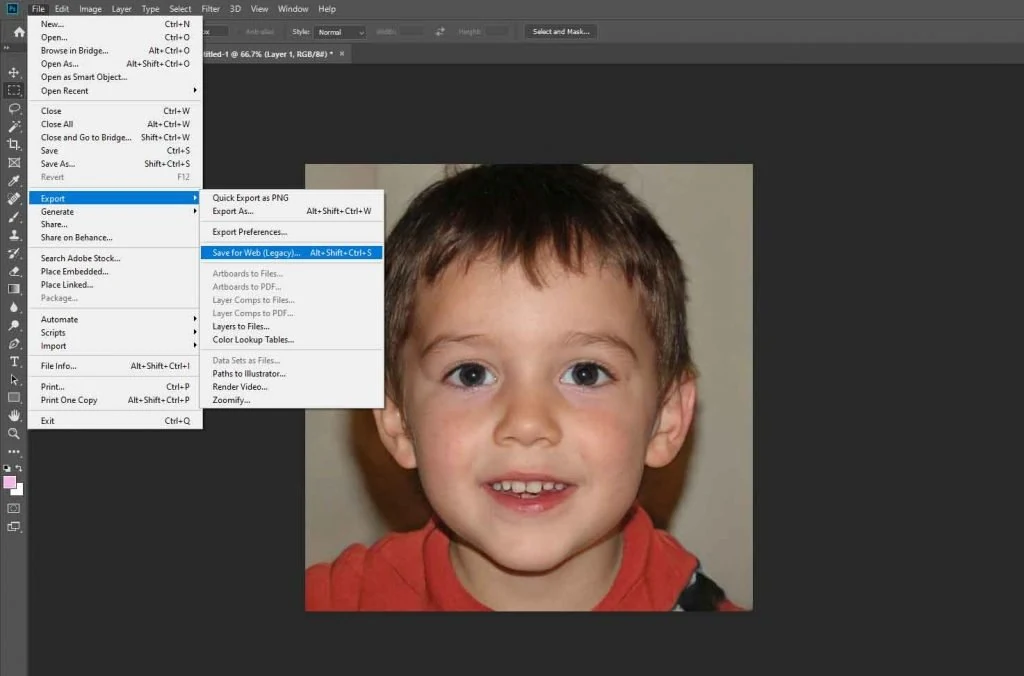Open the Edit menu
This screenshot has height=676, width=1024.
(x=62, y=9)
